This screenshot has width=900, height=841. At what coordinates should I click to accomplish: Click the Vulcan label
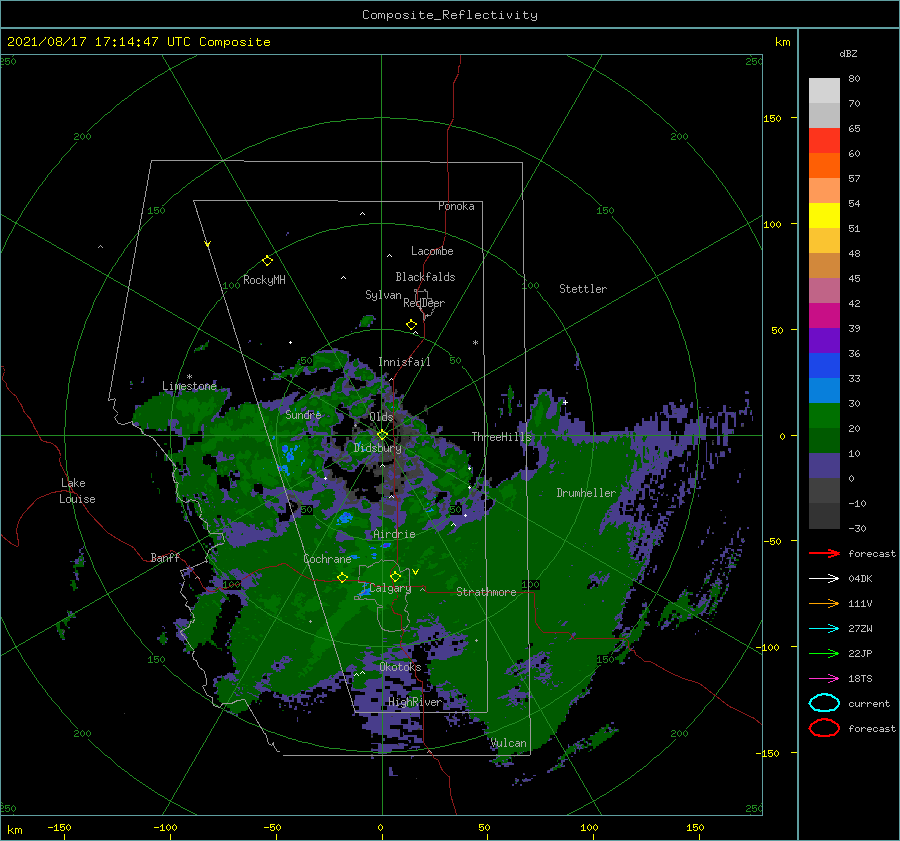point(509,743)
